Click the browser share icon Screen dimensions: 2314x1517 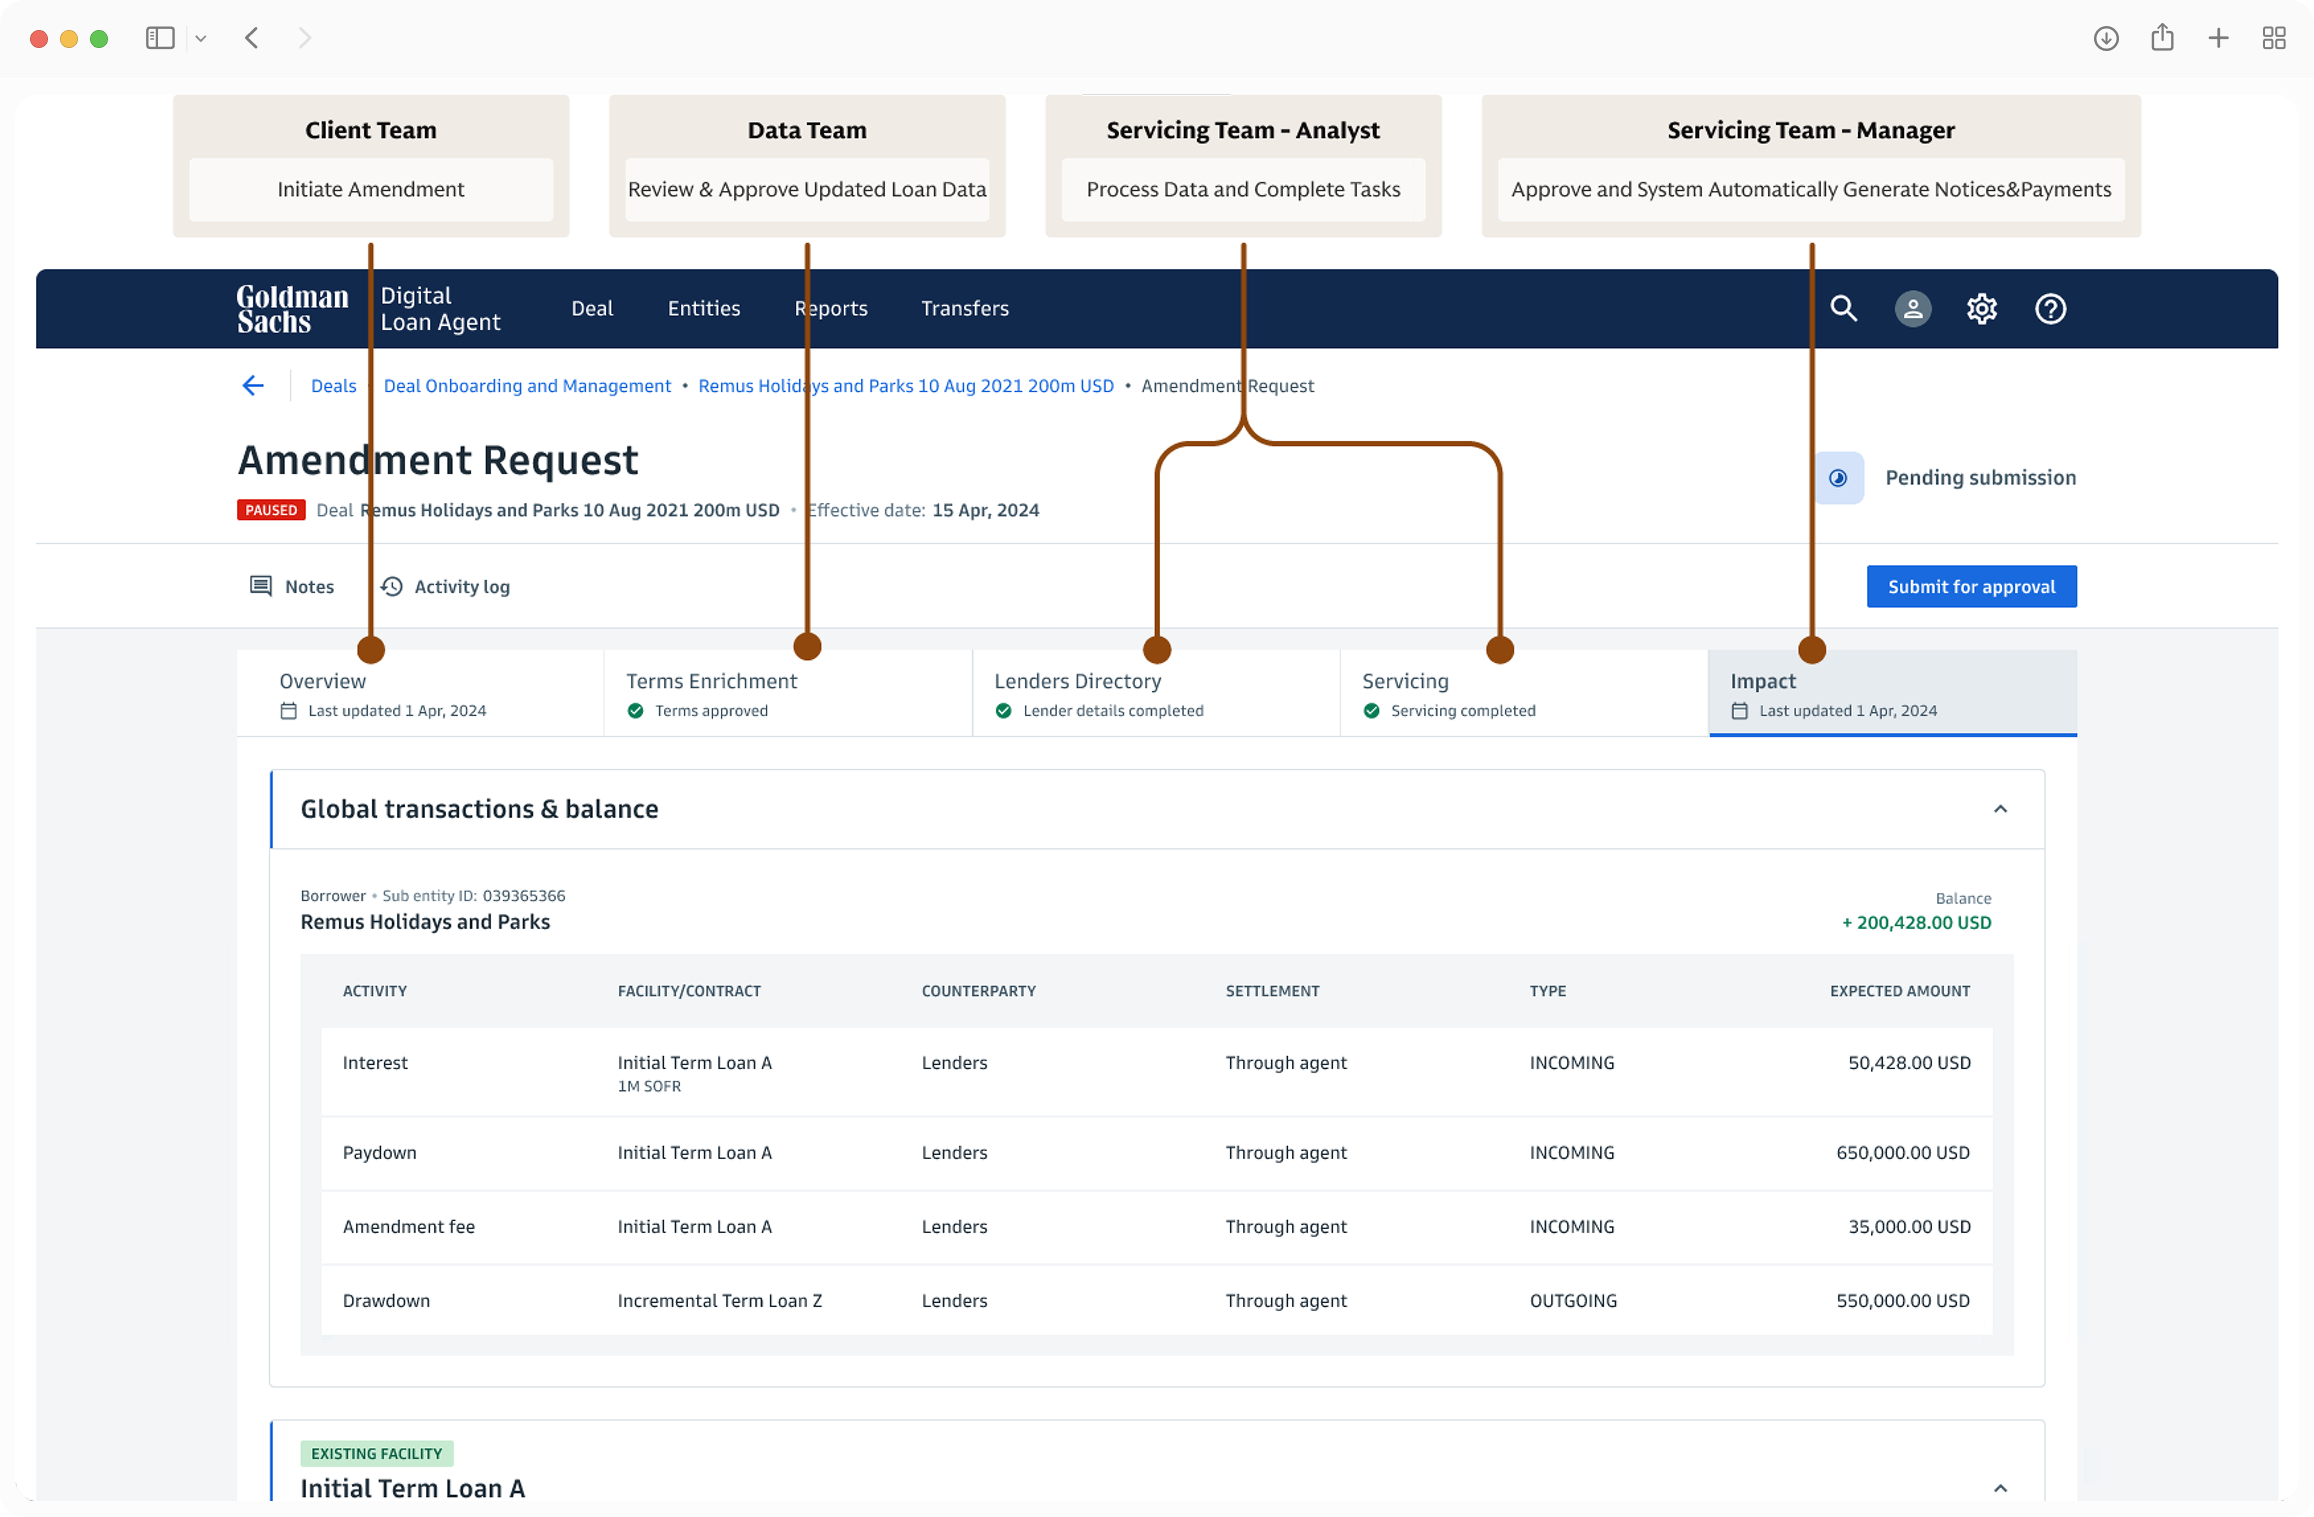(2162, 37)
